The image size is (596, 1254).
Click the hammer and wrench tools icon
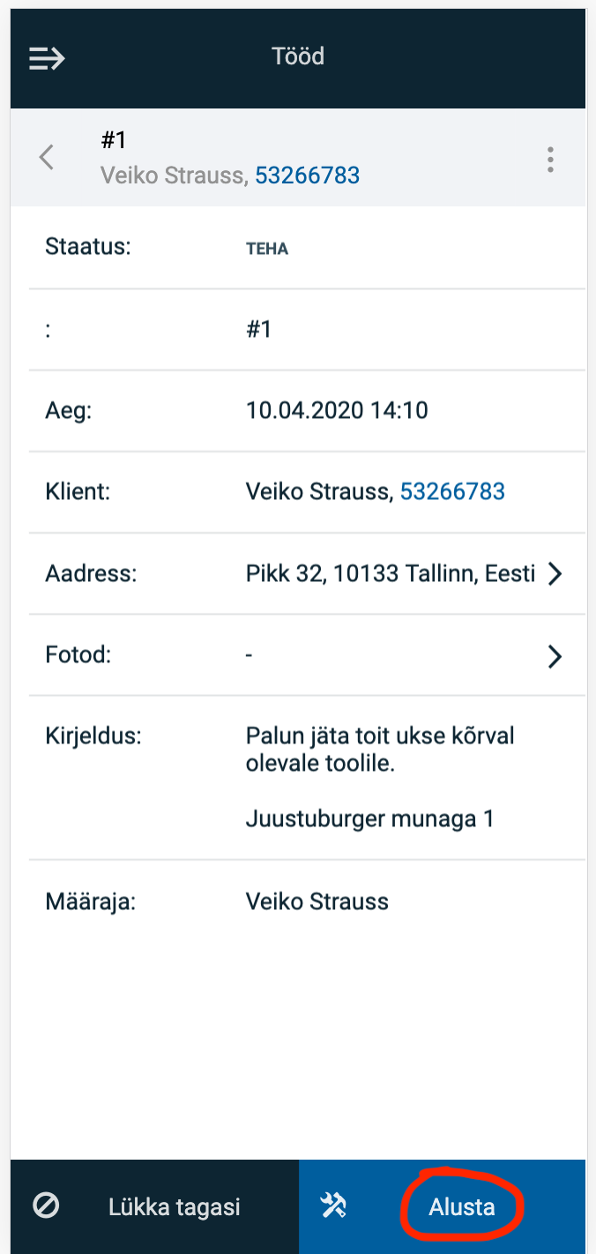pyautogui.click(x=333, y=1206)
